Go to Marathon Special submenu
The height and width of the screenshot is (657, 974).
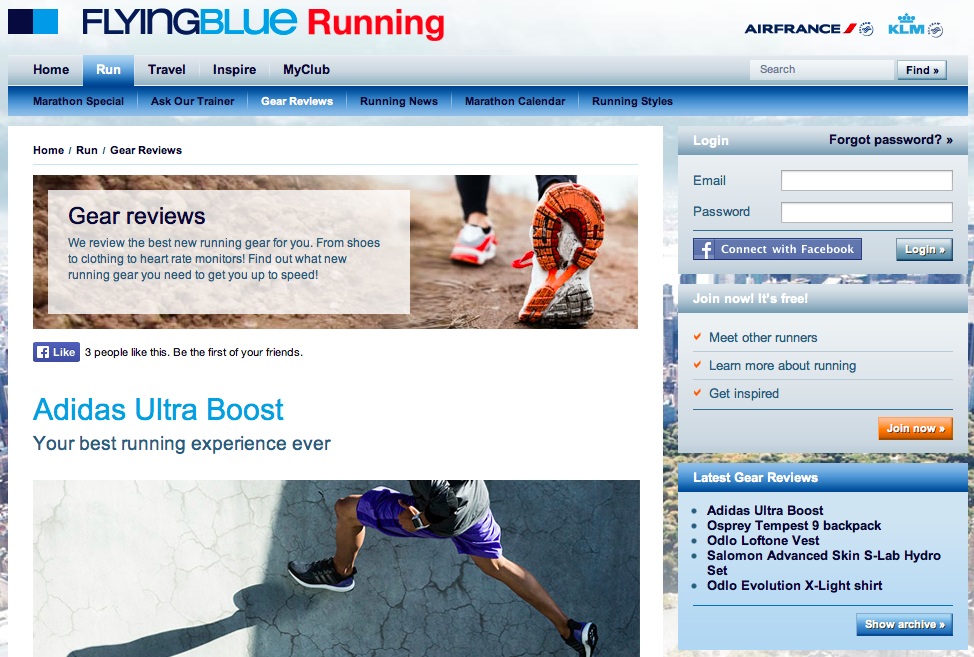click(x=78, y=101)
